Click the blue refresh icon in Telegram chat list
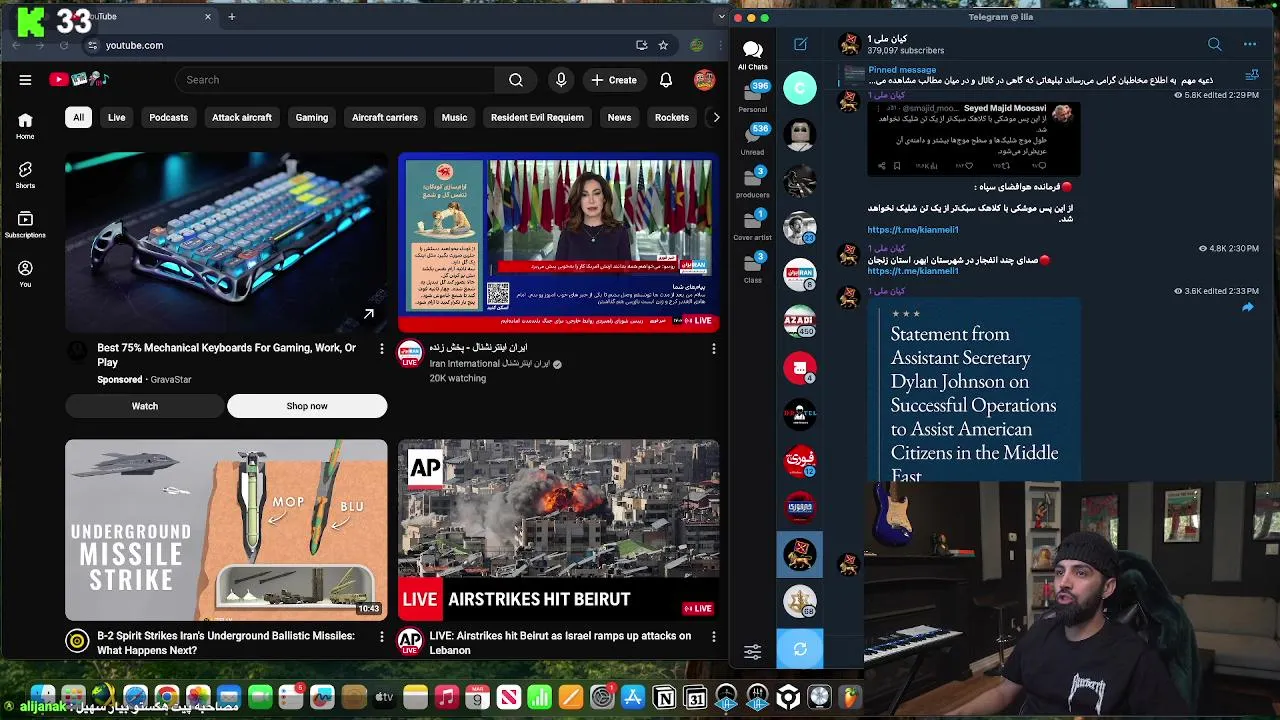The height and width of the screenshot is (720, 1280). tap(800, 649)
